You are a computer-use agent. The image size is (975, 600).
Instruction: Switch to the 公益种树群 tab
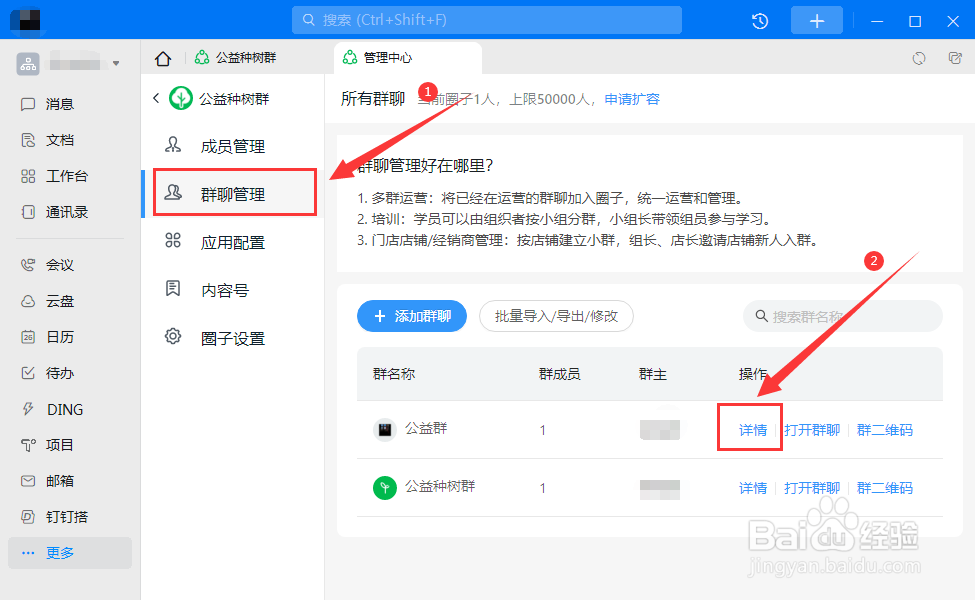click(236, 58)
